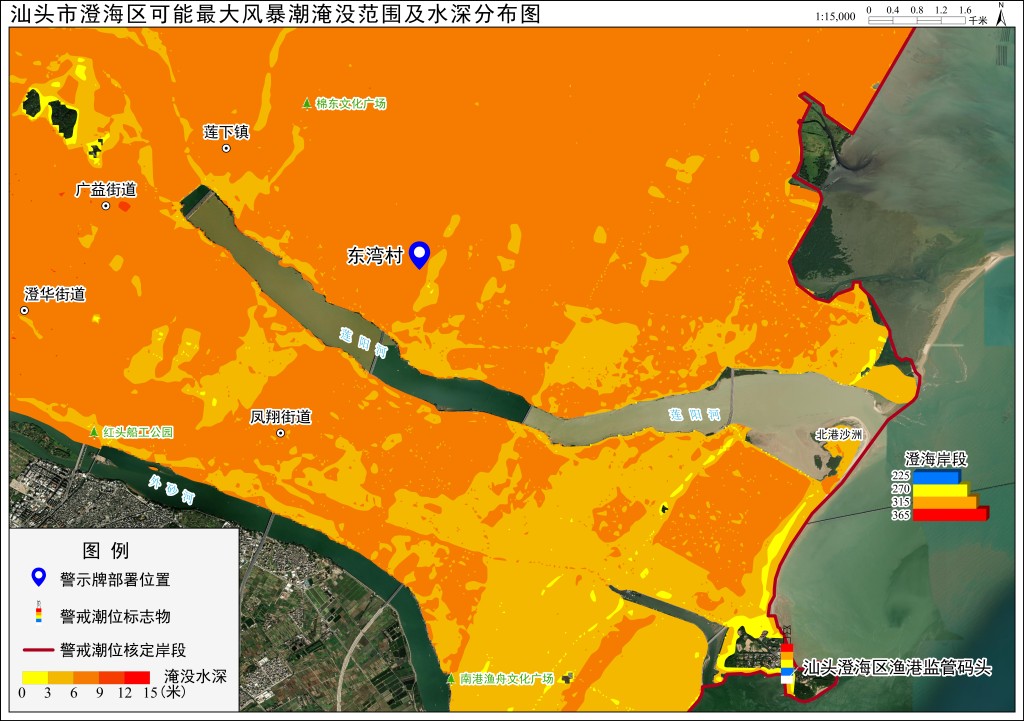Image resolution: width=1024 pixels, height=721 pixels.
Task: Click the blue 225 bar of 澄海岸段
Action: coord(937,477)
